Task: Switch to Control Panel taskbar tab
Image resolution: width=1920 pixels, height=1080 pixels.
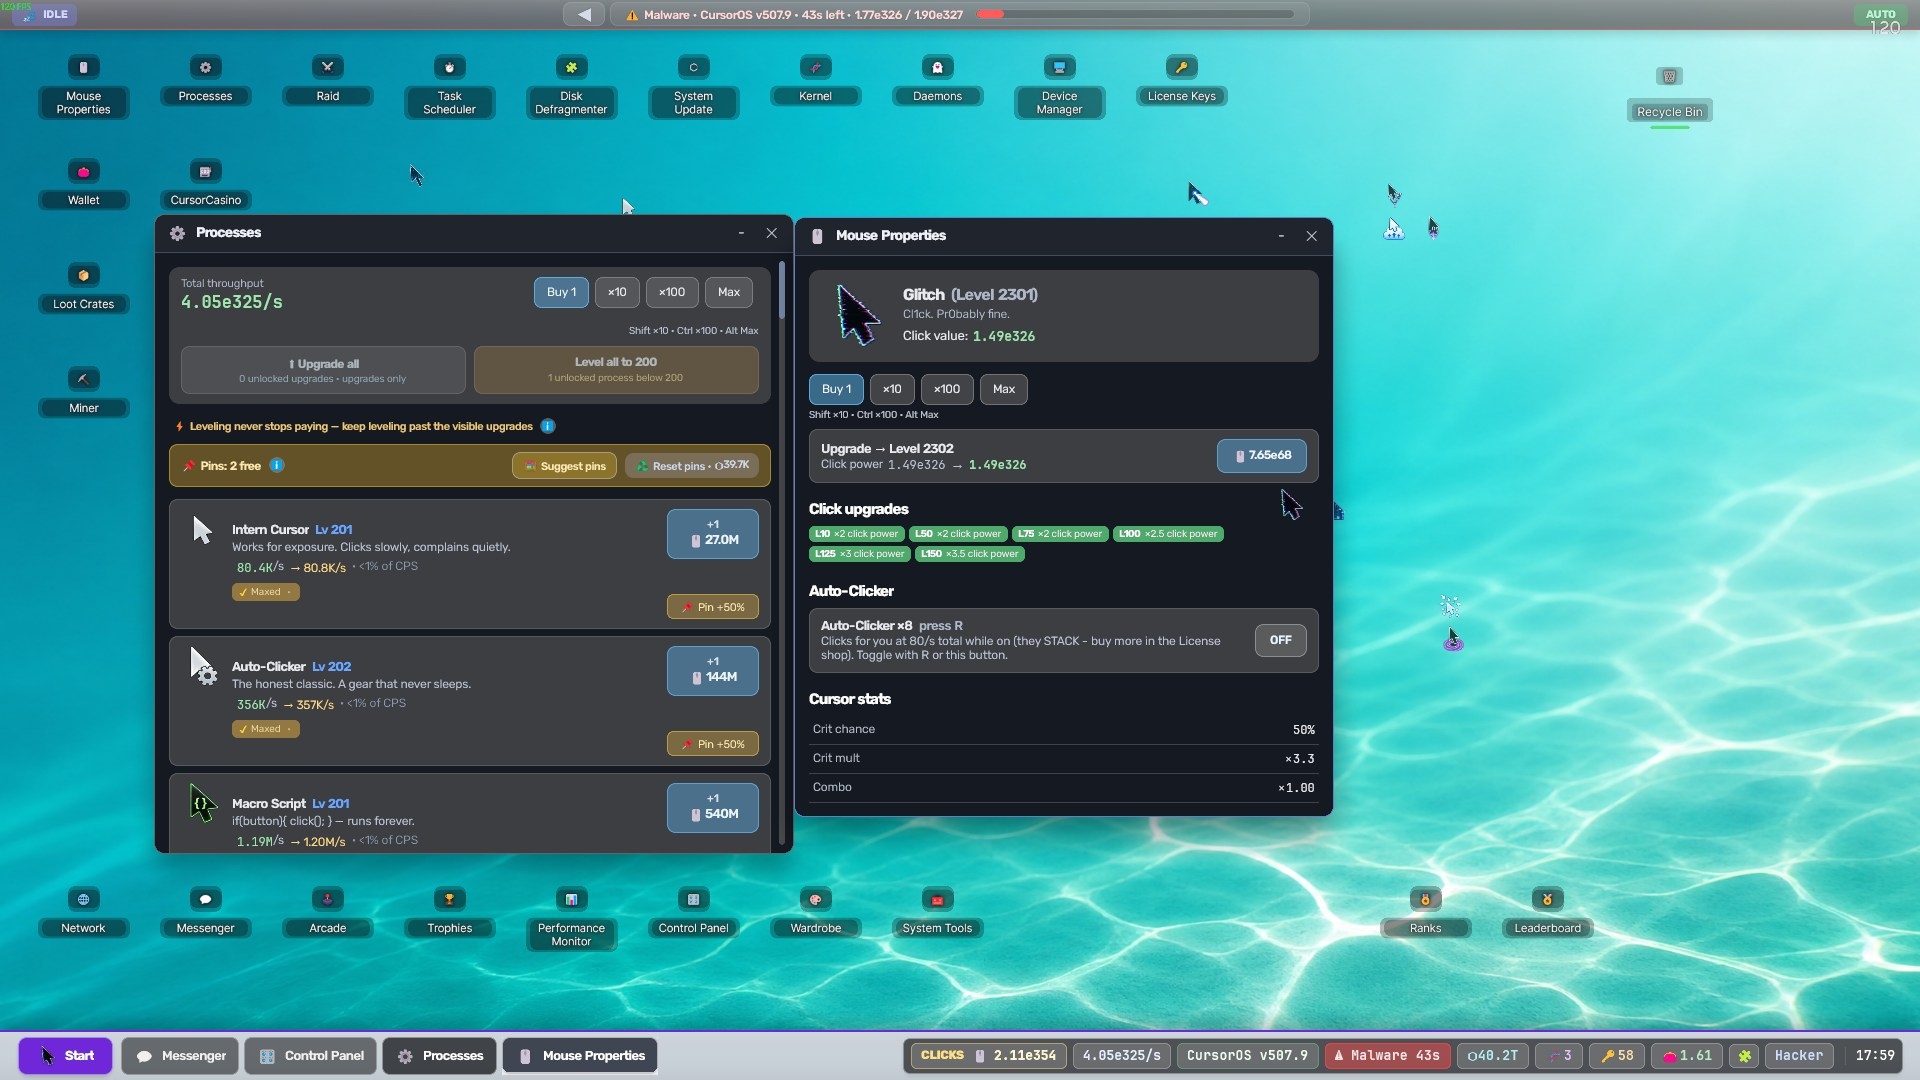Action: tap(311, 1055)
